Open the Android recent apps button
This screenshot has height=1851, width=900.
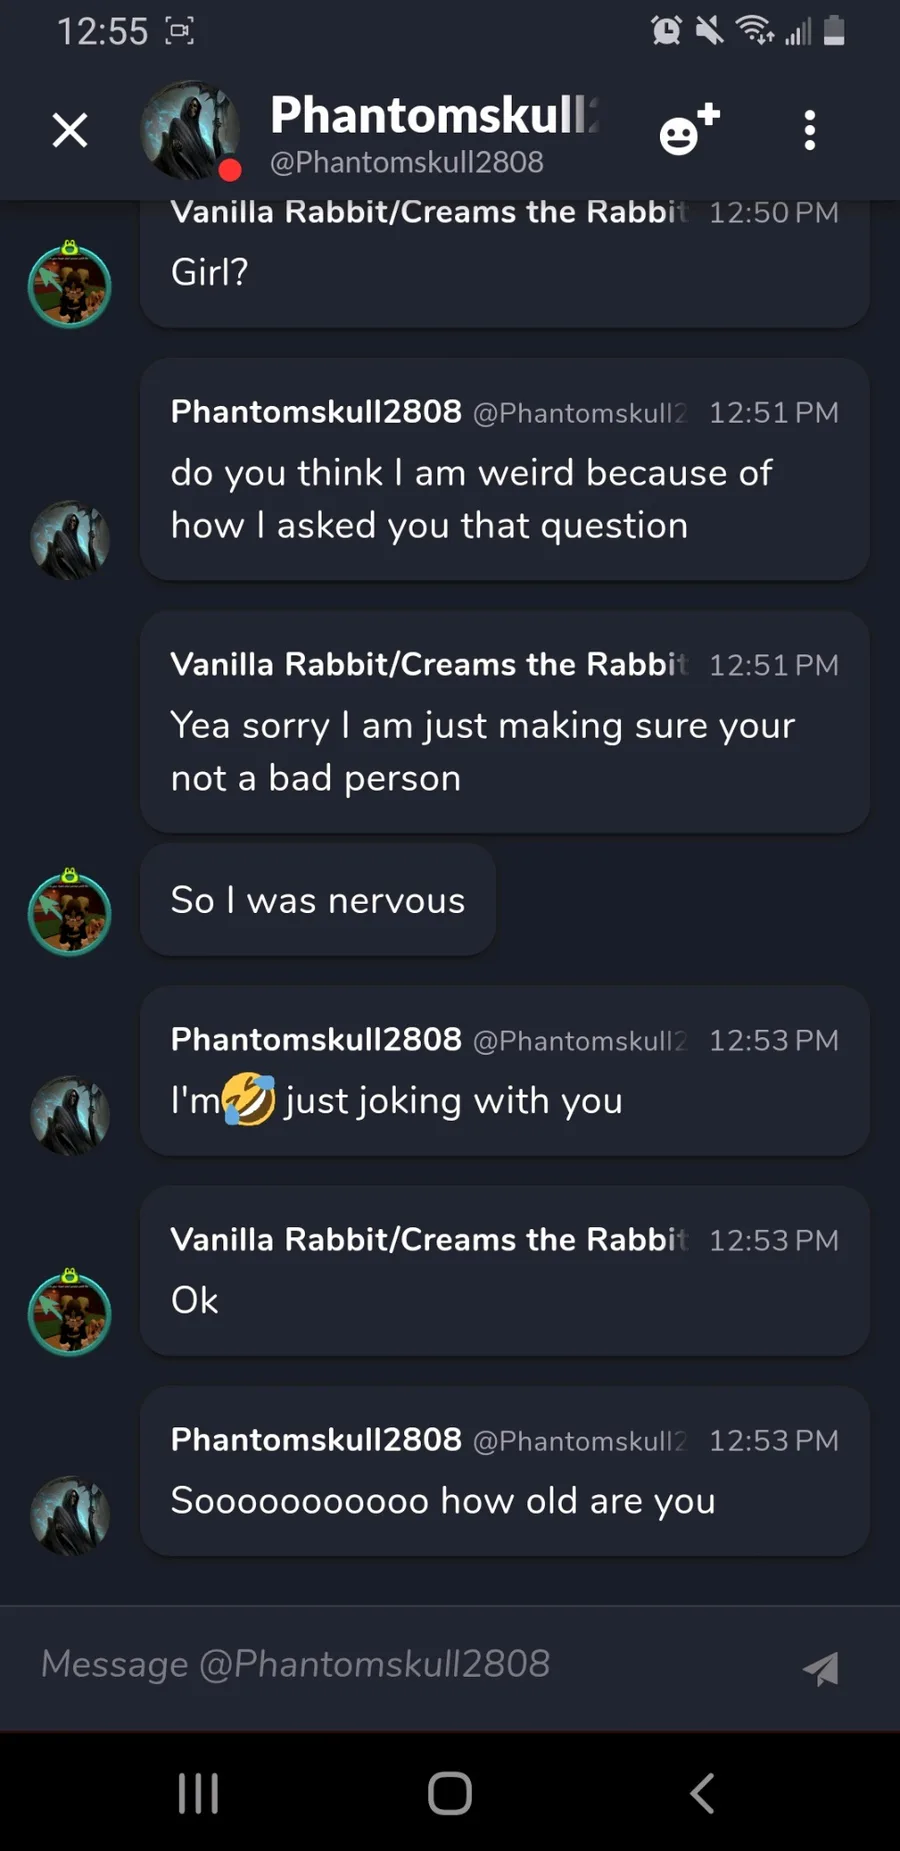[198, 1793]
